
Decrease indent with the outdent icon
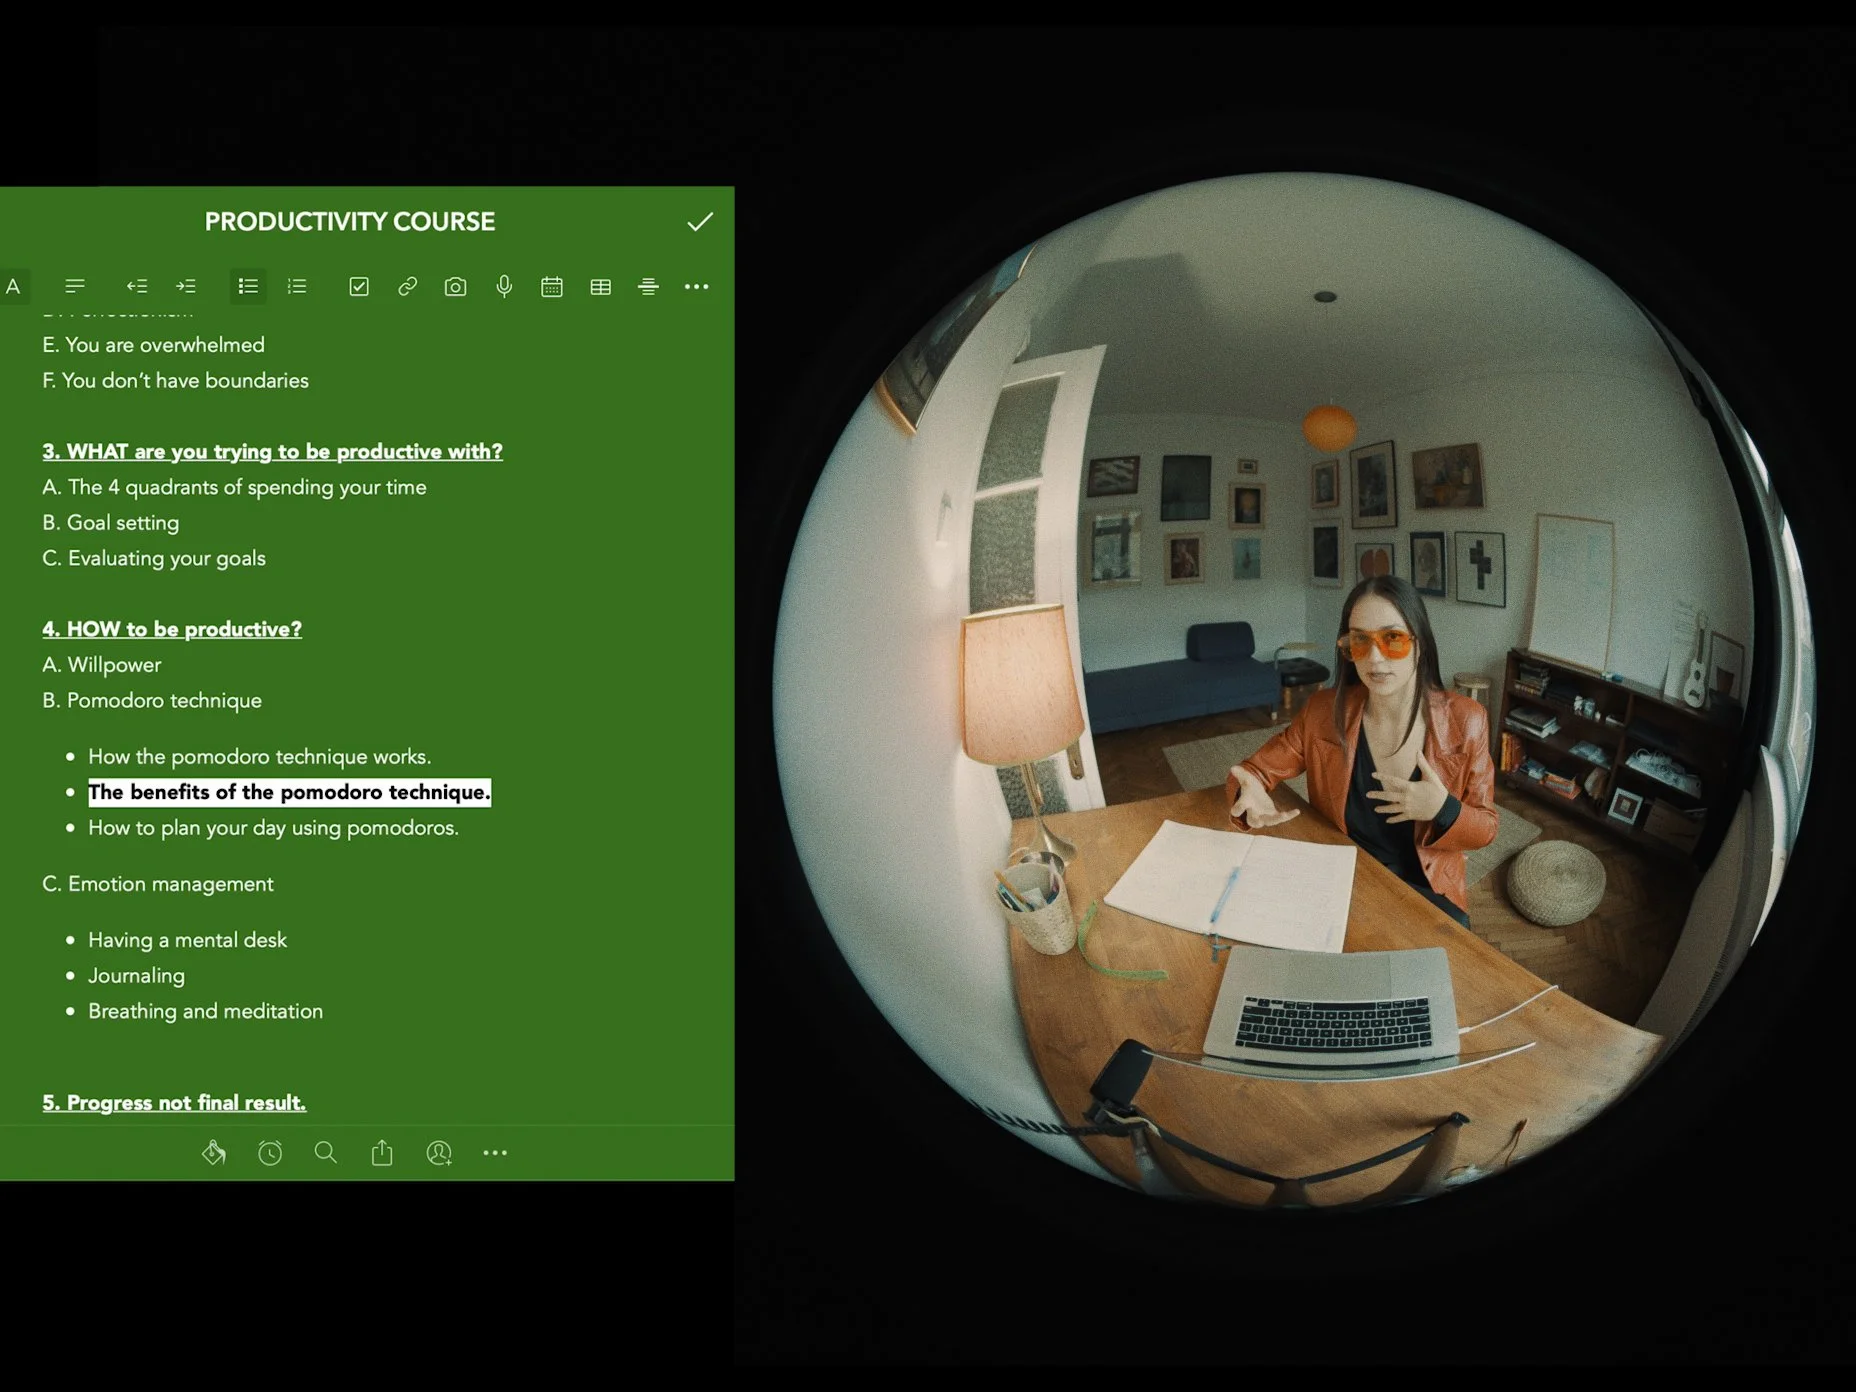point(137,287)
